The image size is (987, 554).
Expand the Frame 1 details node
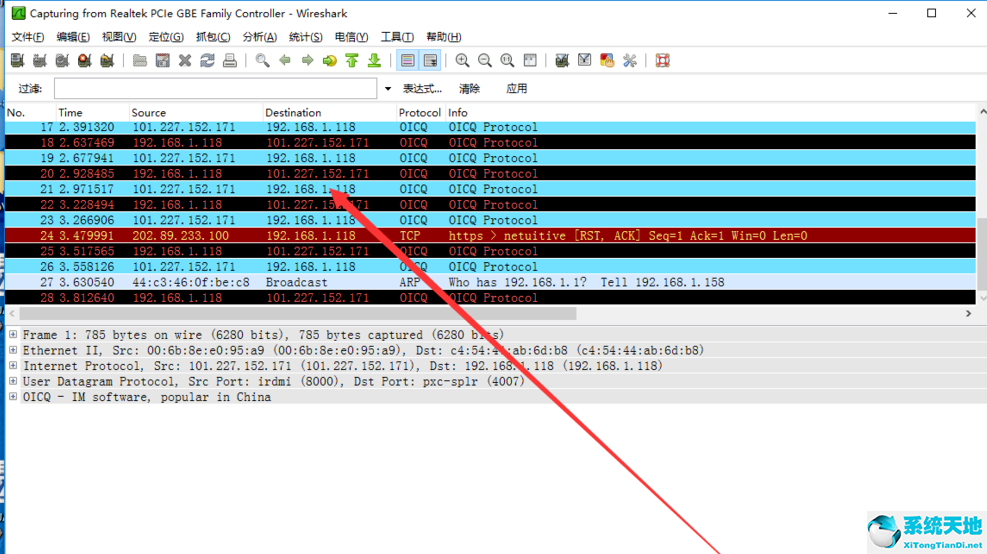(x=13, y=334)
